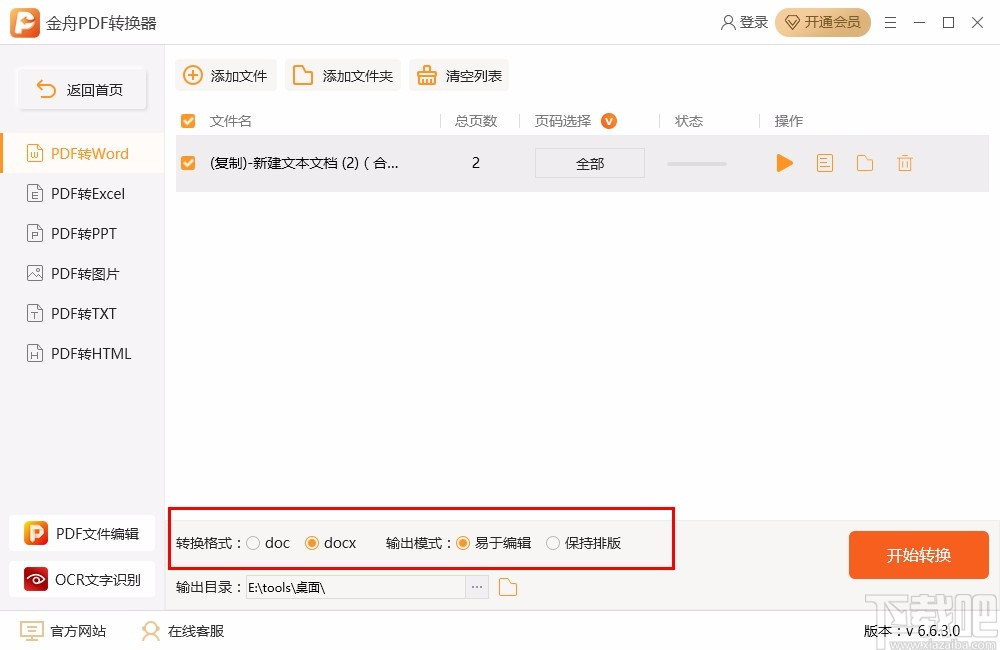Screen dimensions: 1000x650
Task: Select the docx conversion format
Action: coord(313,543)
